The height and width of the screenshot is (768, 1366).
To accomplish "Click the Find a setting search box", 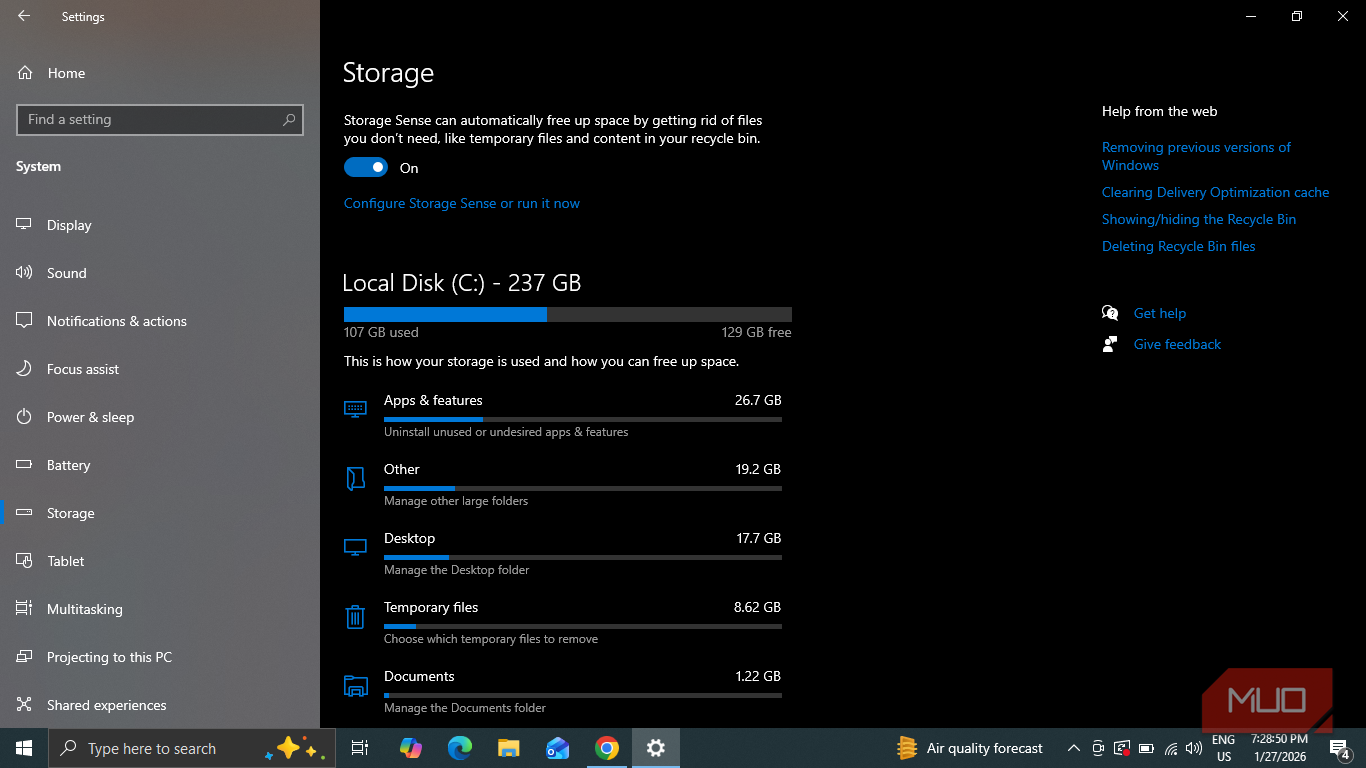I will coord(160,119).
